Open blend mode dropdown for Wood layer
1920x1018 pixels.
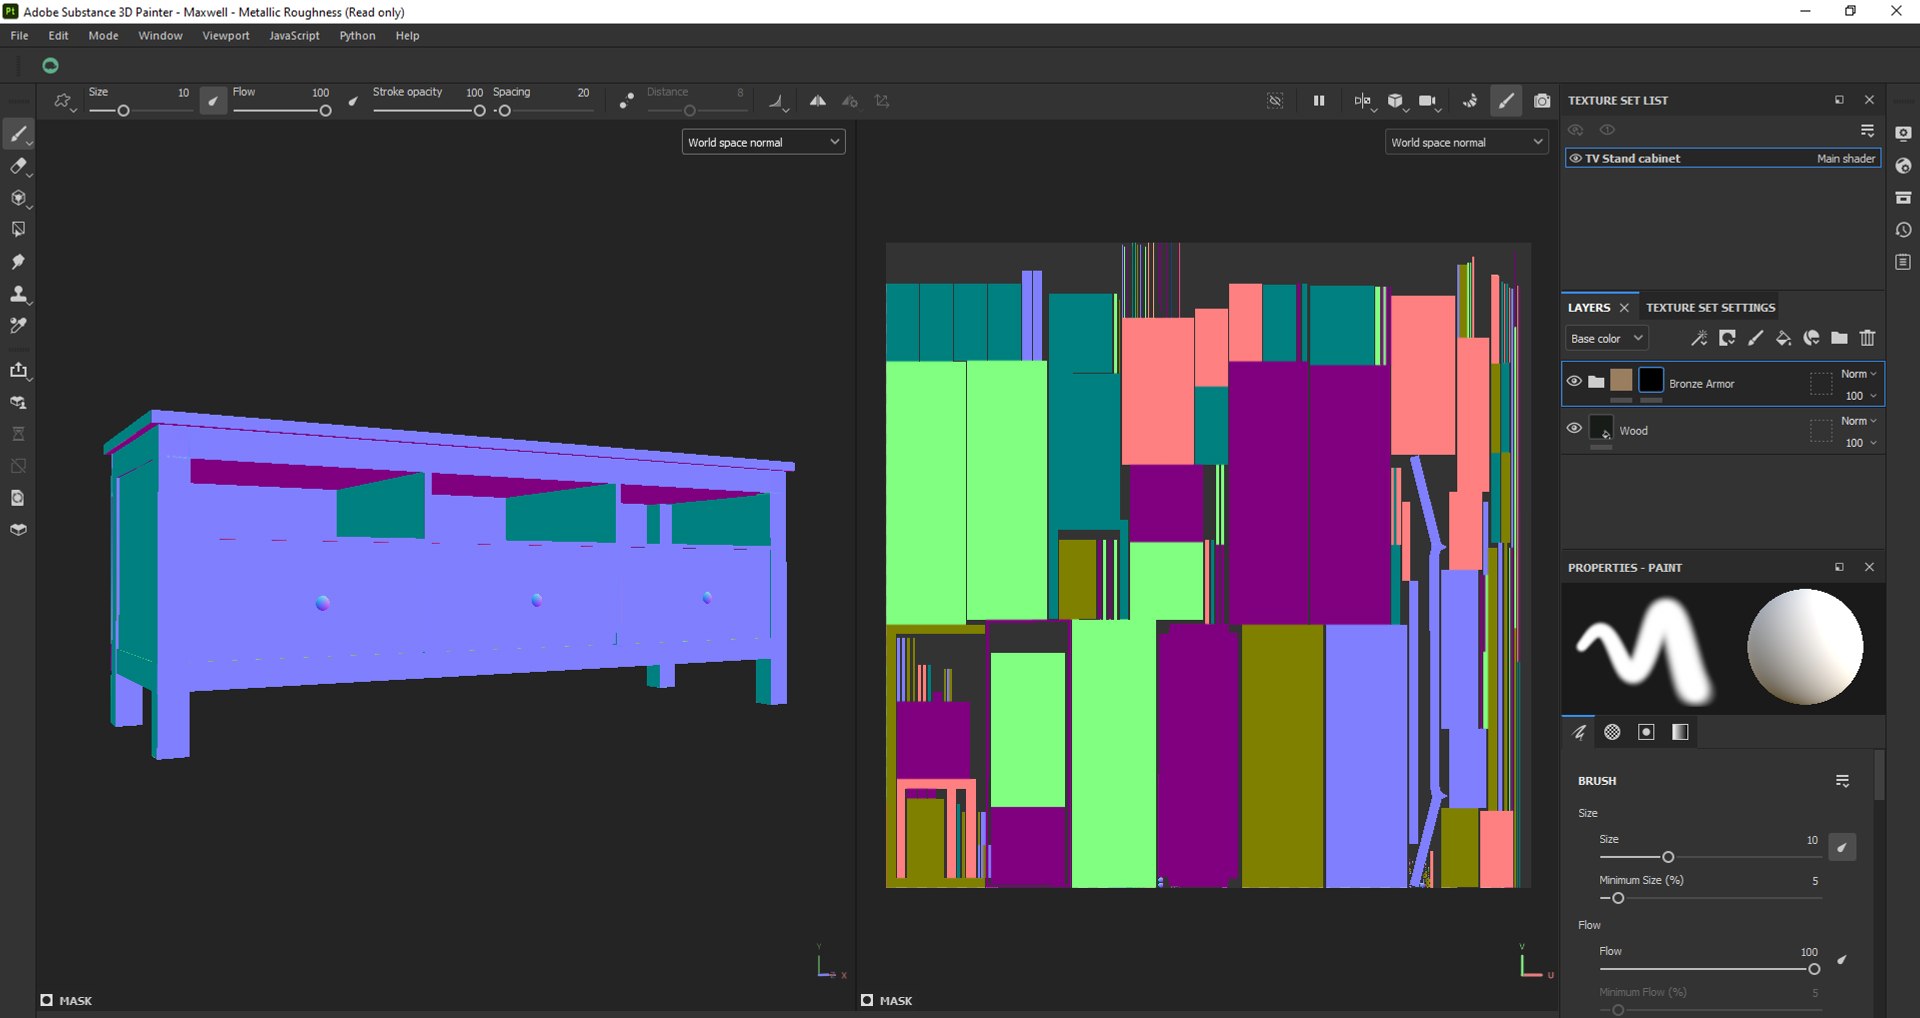tap(1858, 421)
